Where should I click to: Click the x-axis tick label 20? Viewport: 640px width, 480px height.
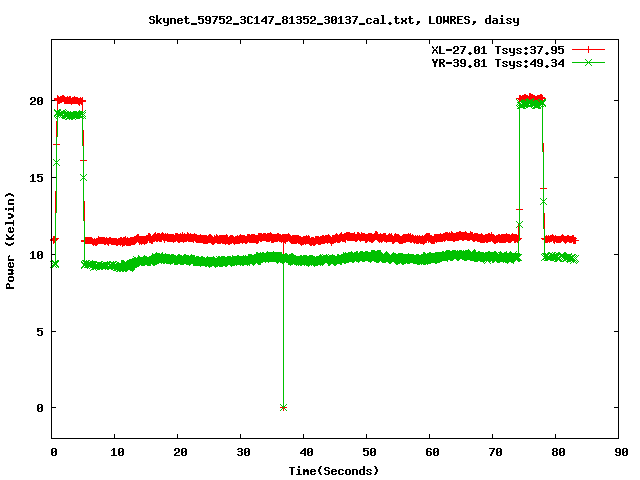(x=180, y=452)
